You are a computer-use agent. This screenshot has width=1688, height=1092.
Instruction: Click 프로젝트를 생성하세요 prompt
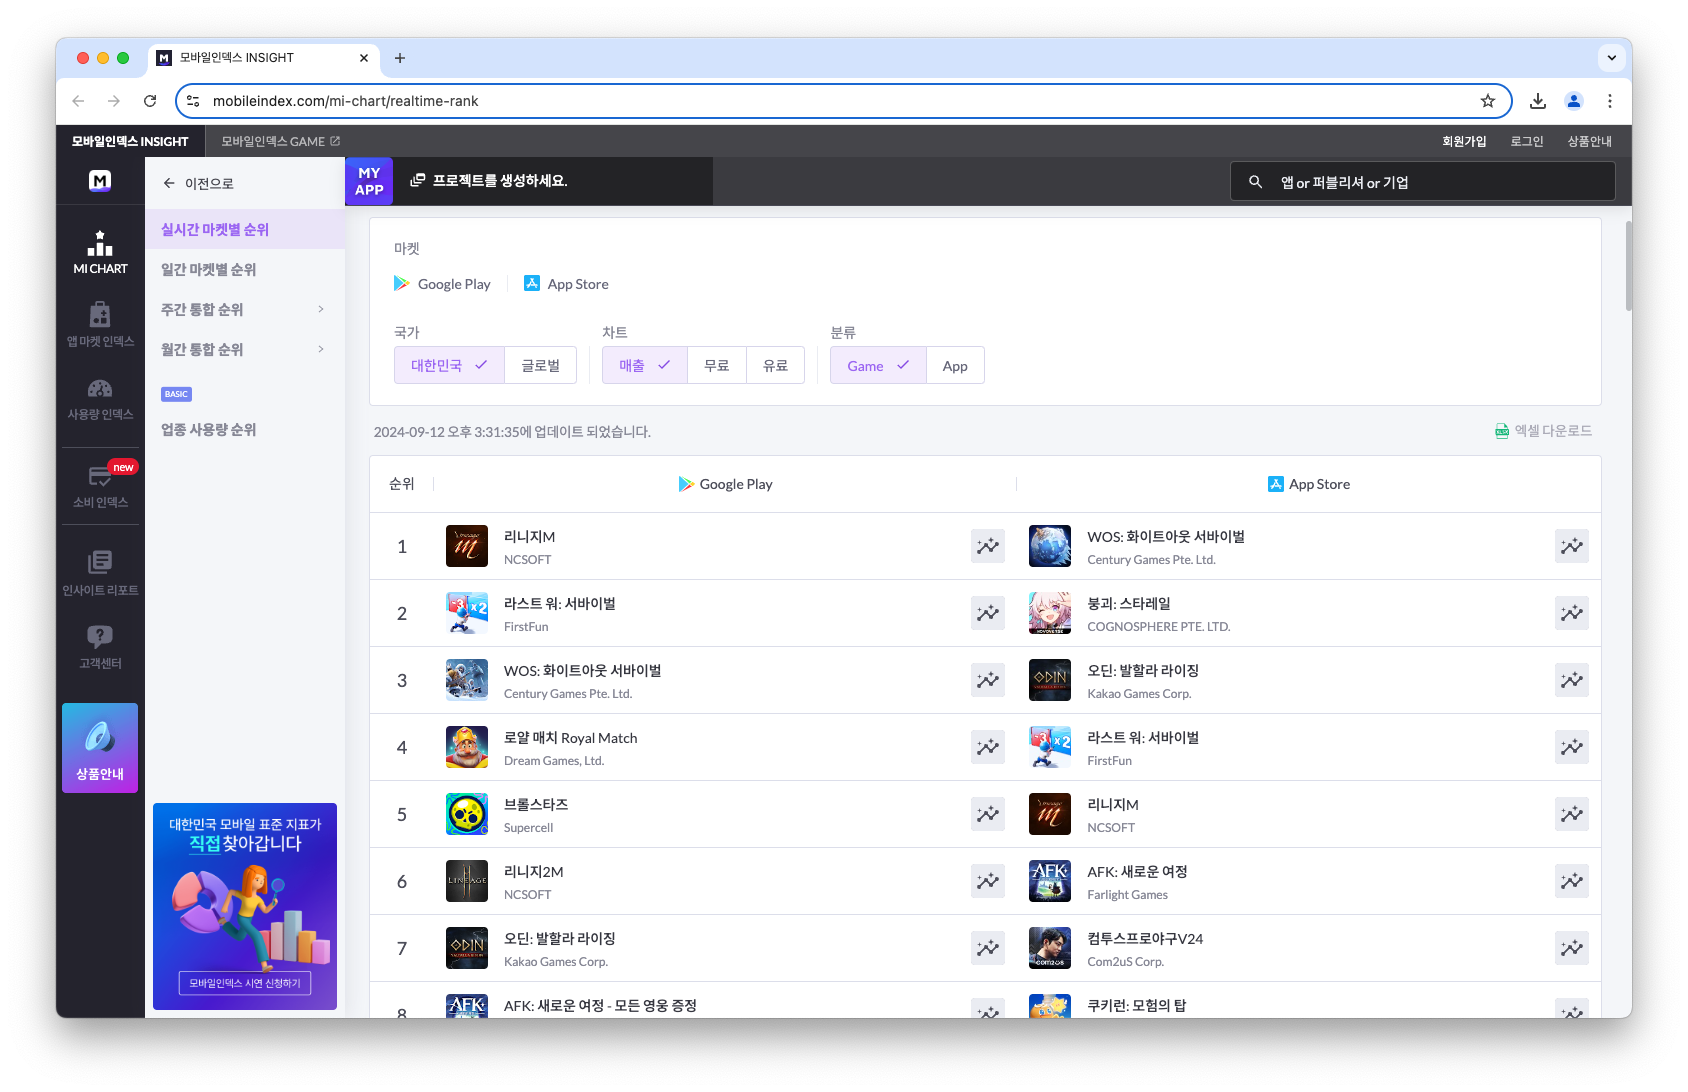point(489,181)
